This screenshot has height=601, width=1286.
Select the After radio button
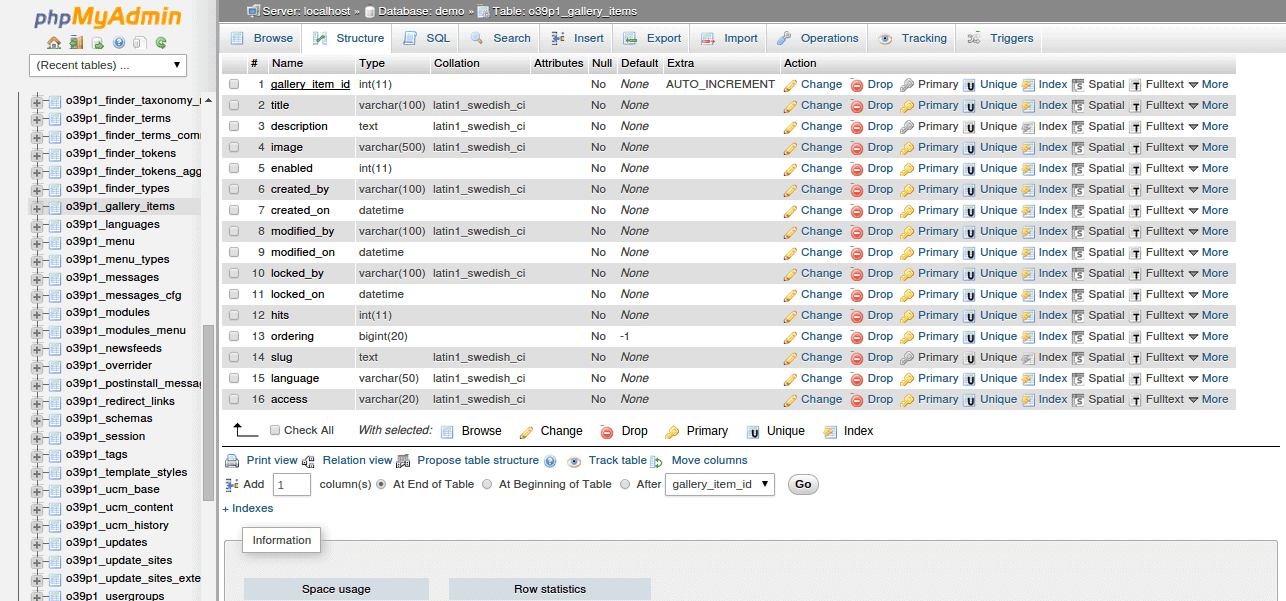pos(625,484)
